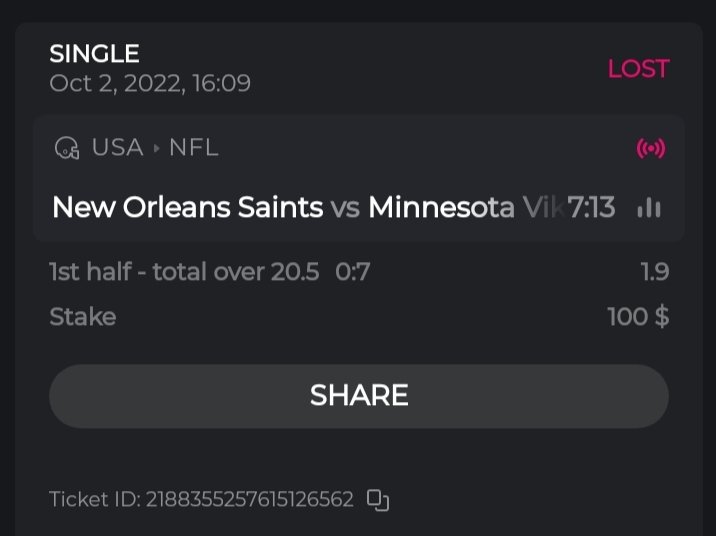716x536 pixels.
Task: Select the Minnesota Vikings team name
Action: pos(465,207)
